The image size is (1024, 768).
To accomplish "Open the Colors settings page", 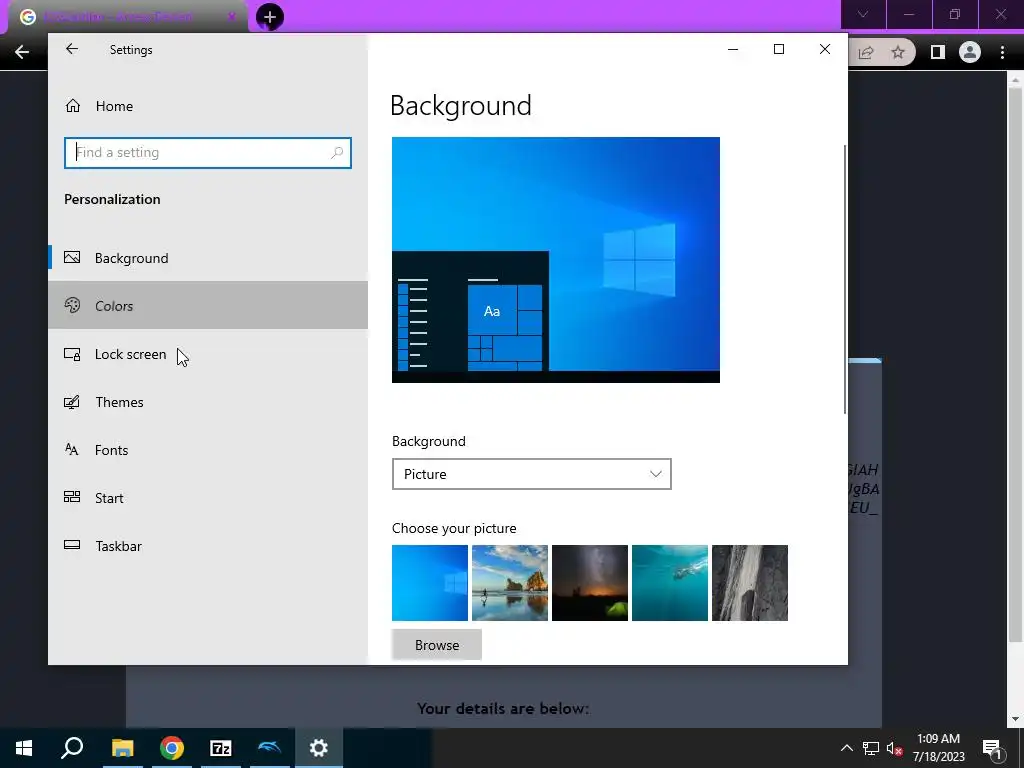I will tap(208, 305).
